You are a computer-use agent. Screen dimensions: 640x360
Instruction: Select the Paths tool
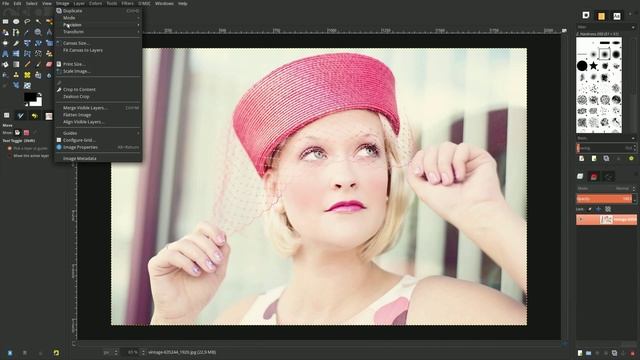16,32
